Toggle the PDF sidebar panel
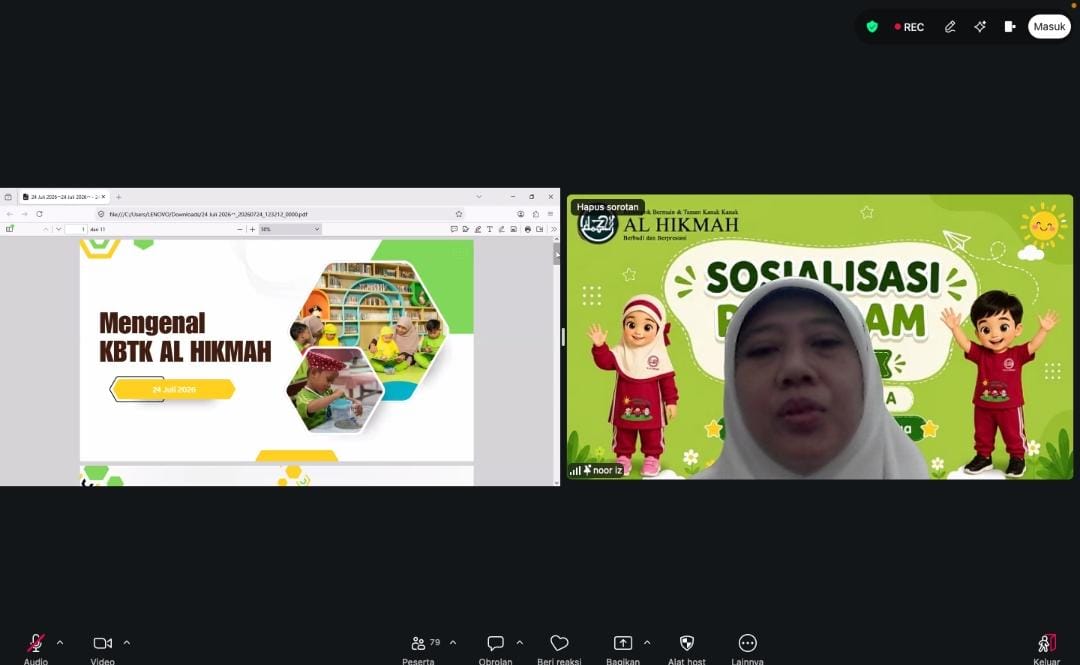The image size is (1080, 665). pyautogui.click(x=10, y=229)
